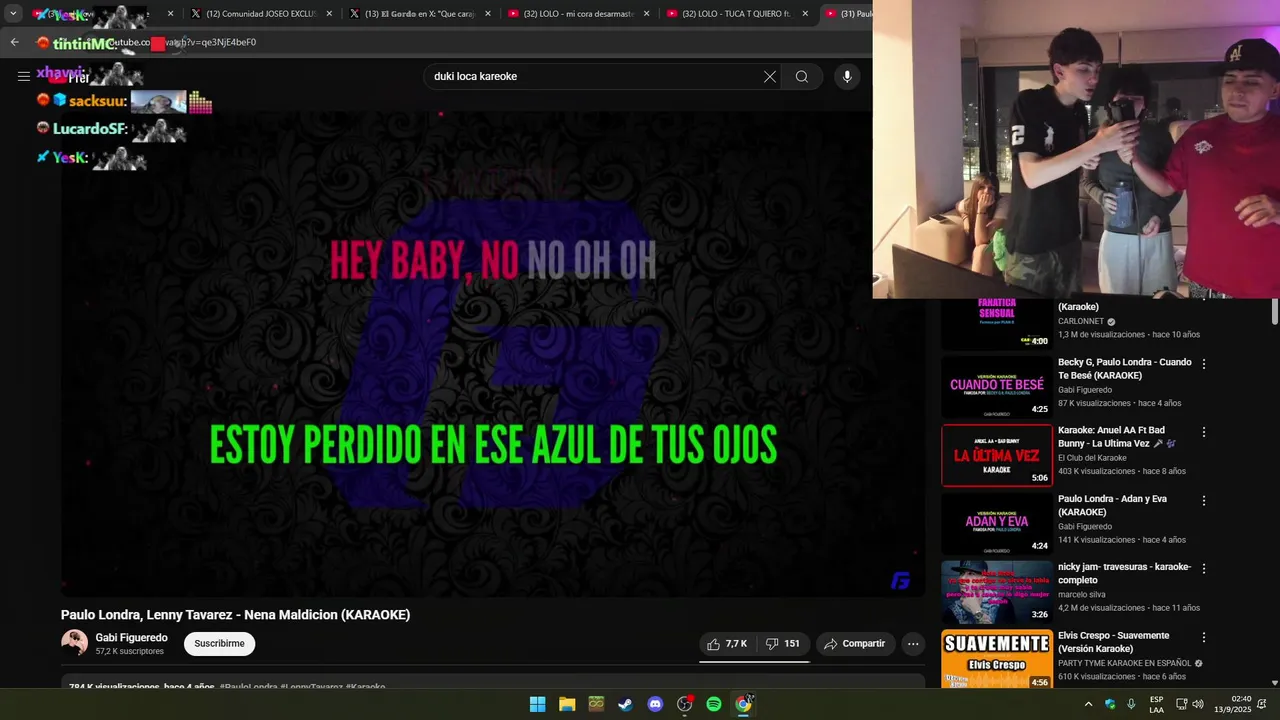Close the 'LOLO - TUCA T QUIERO' tab

coord(805,14)
